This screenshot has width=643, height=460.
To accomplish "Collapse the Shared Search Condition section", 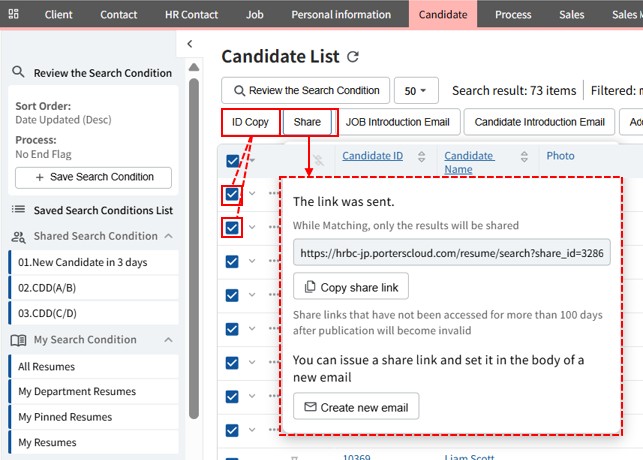I will (x=167, y=236).
